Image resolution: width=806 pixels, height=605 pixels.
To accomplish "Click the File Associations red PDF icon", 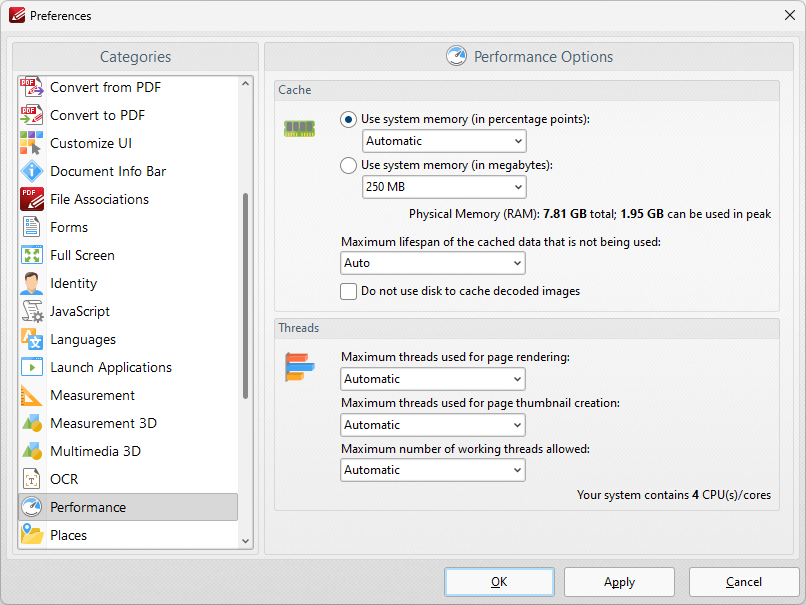I will coord(32,199).
